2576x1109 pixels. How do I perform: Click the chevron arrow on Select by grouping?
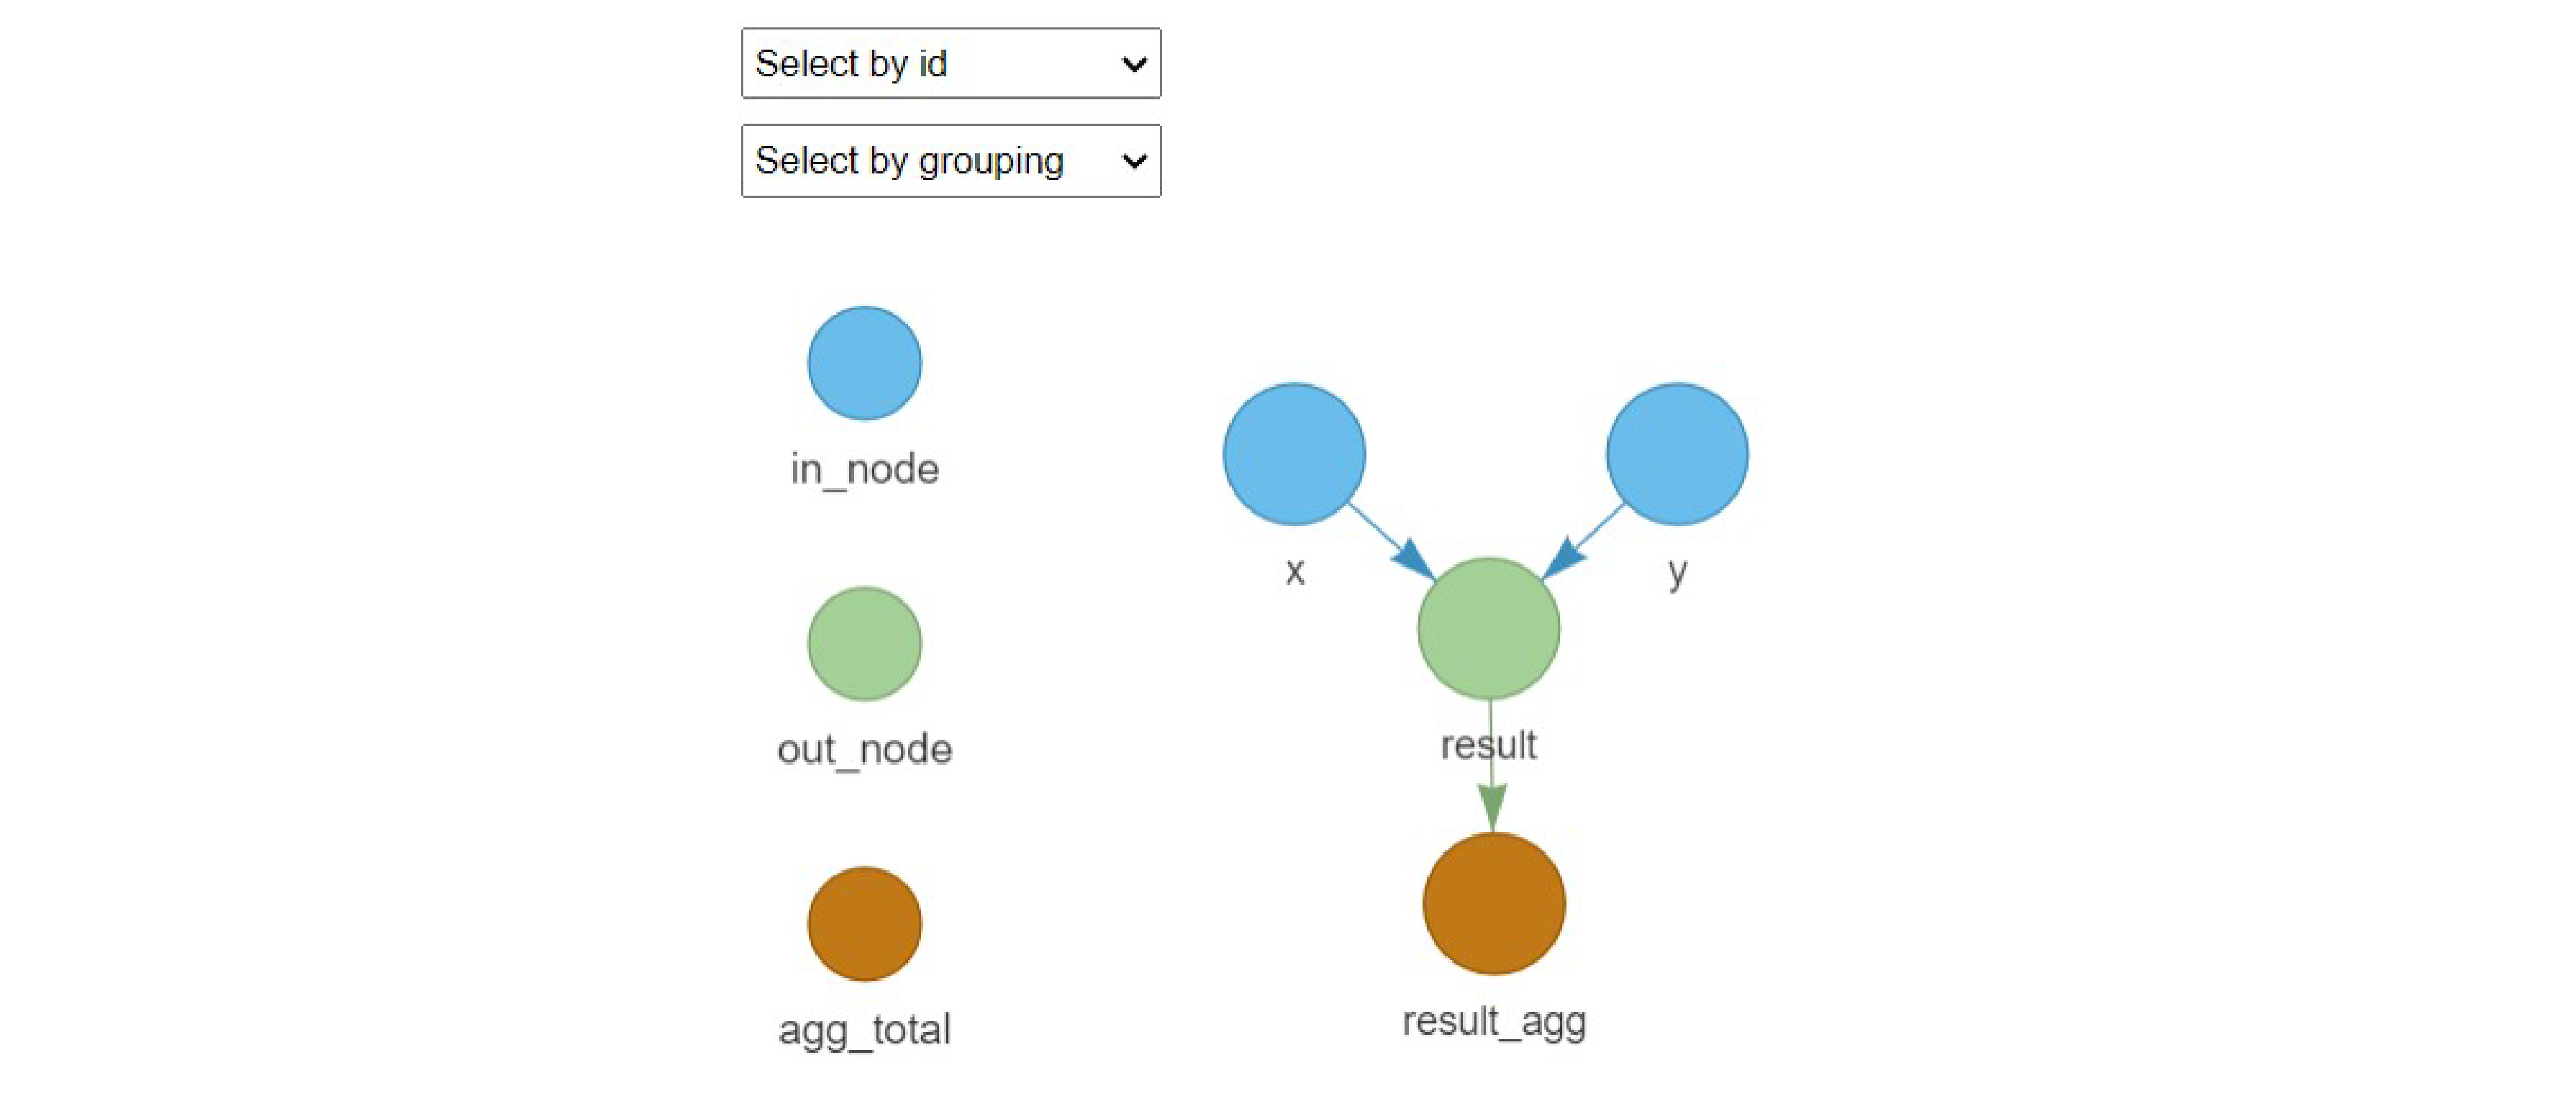coord(1134,161)
